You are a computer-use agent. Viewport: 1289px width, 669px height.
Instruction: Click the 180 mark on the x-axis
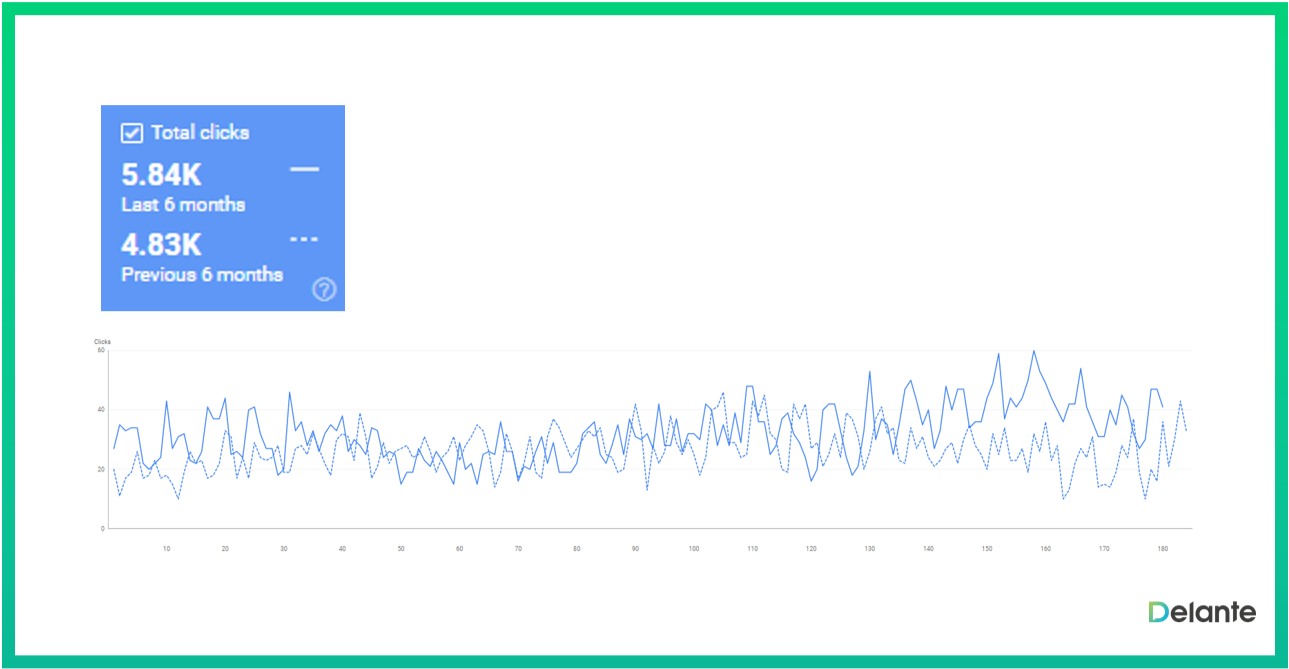(x=1162, y=548)
